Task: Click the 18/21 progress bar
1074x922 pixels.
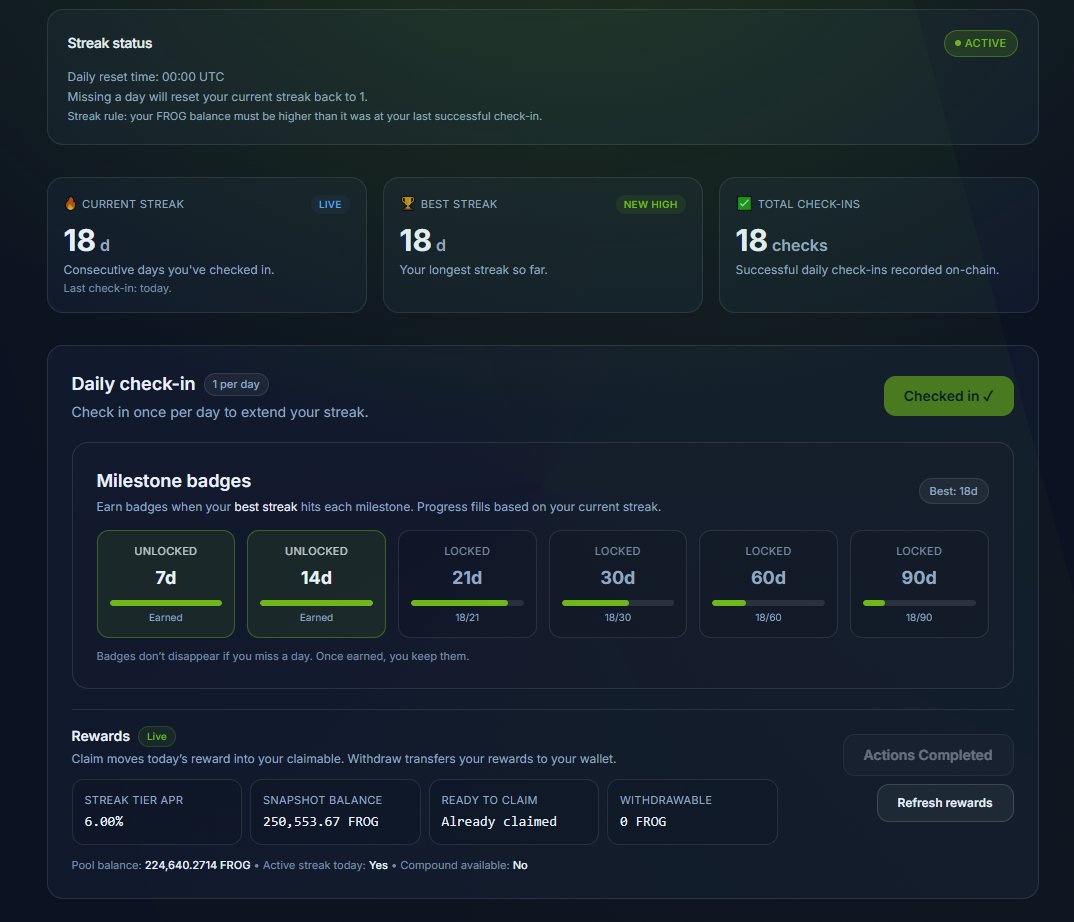Action: 467,603
